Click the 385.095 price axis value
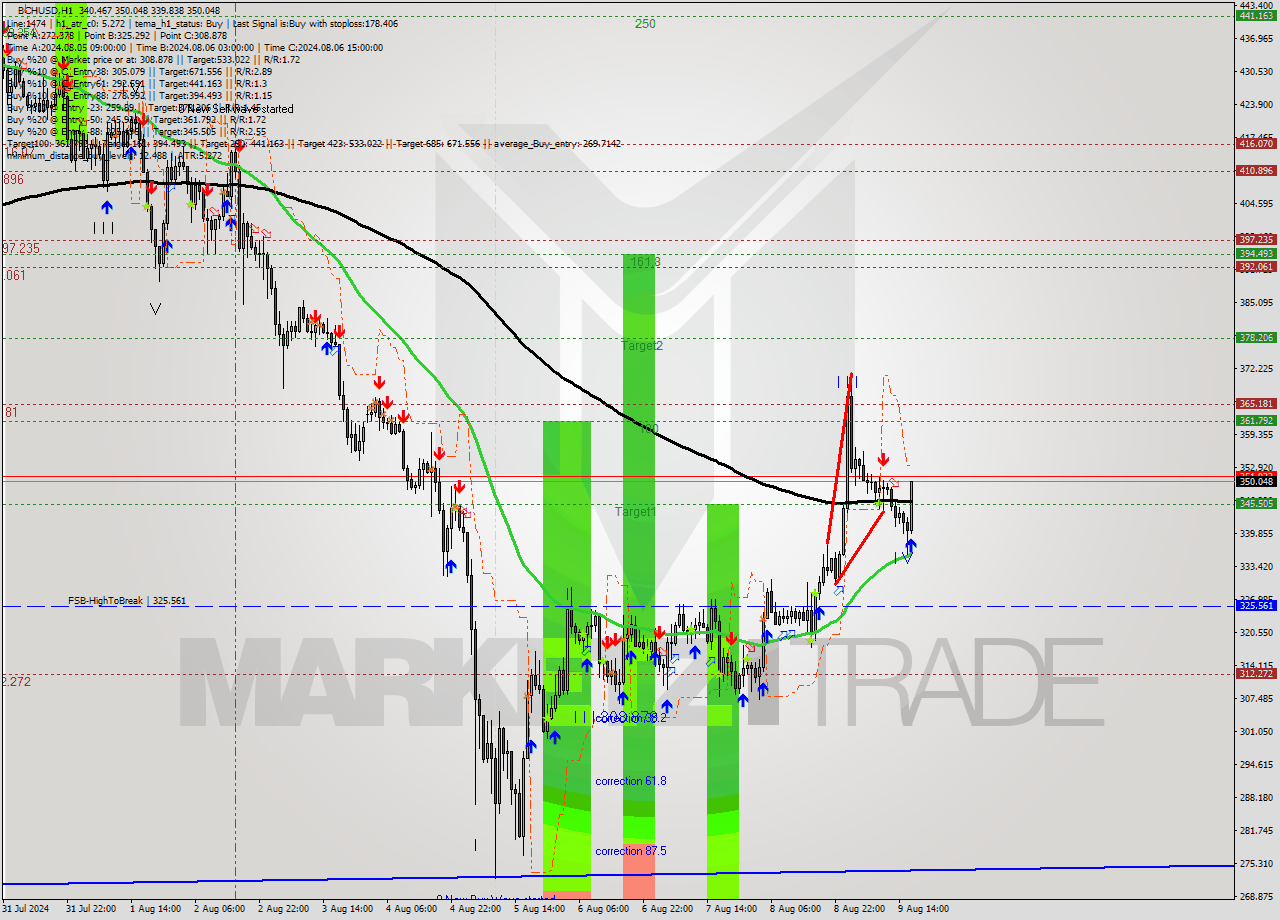This screenshot has height=920, width=1280. point(1256,302)
